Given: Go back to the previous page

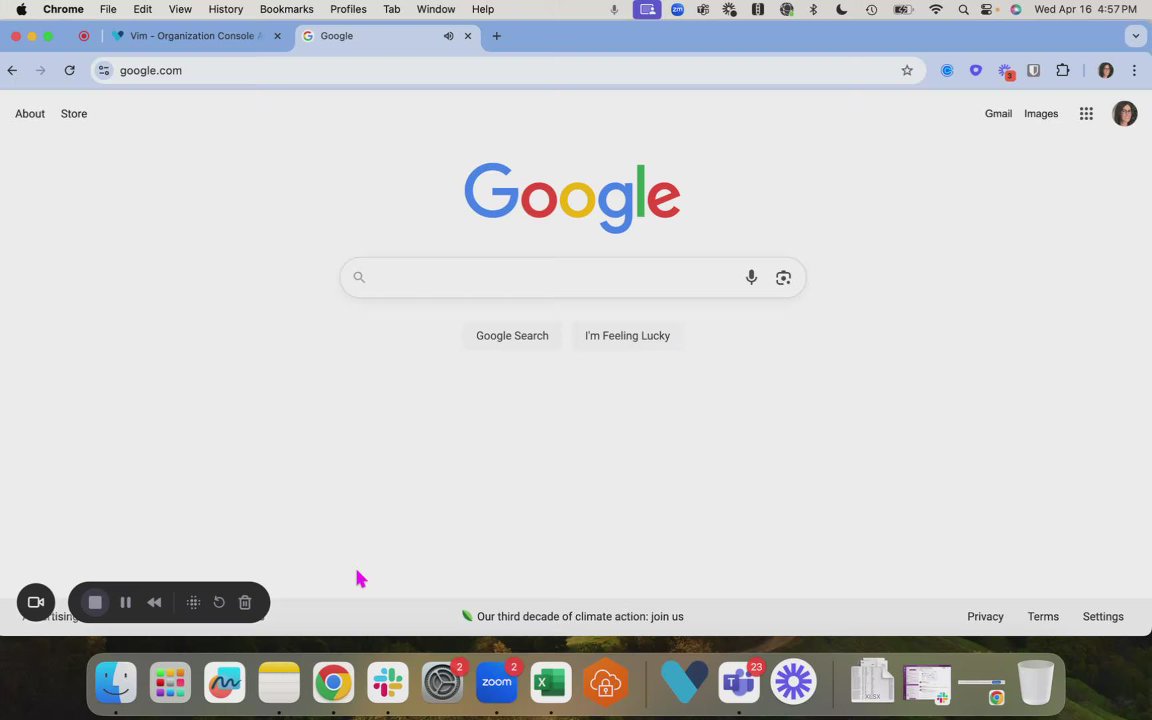Looking at the screenshot, I should coord(12,71).
